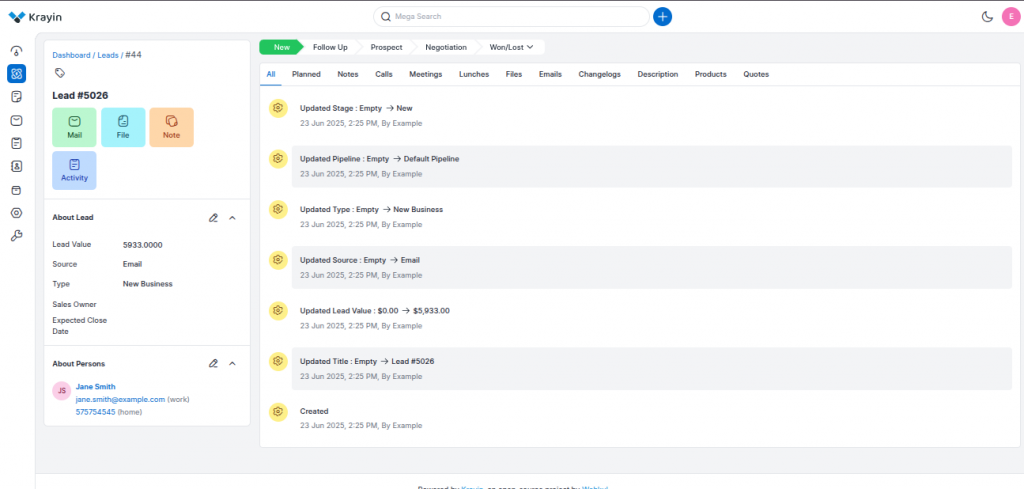Click the Updated Source activity icon

pos(278,259)
